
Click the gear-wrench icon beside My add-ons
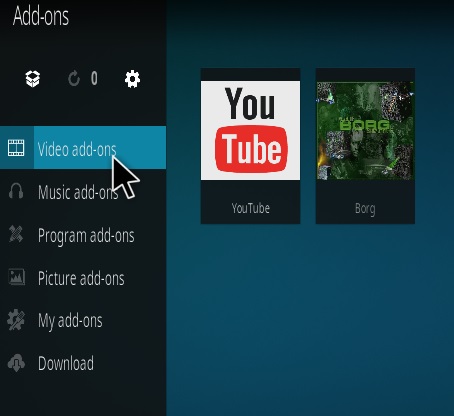tap(16, 320)
